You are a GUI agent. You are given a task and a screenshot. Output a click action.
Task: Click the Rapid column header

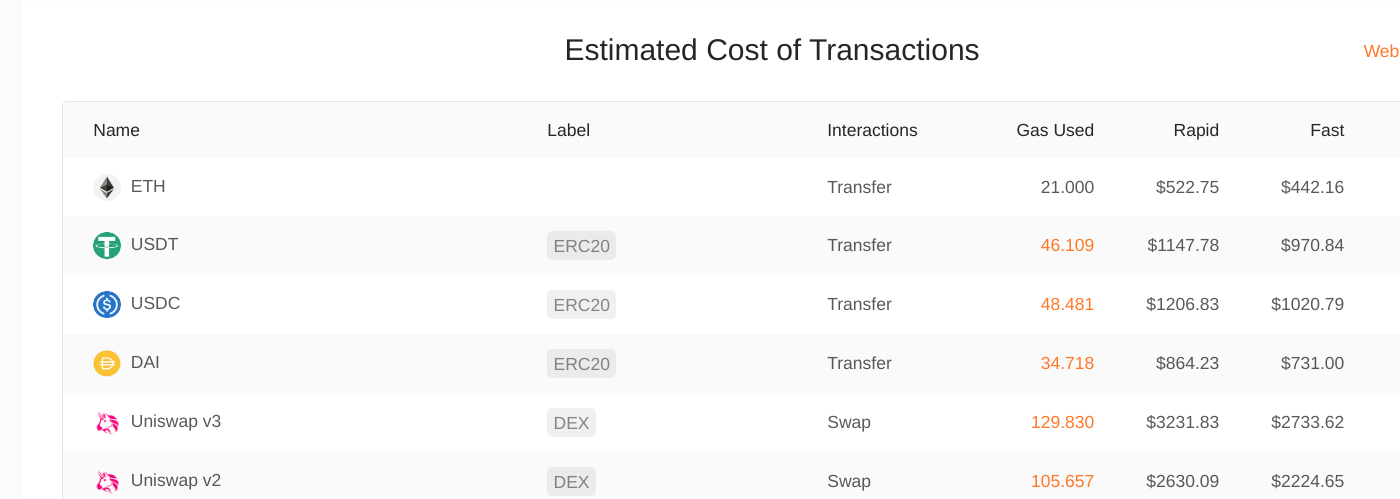(x=1196, y=130)
